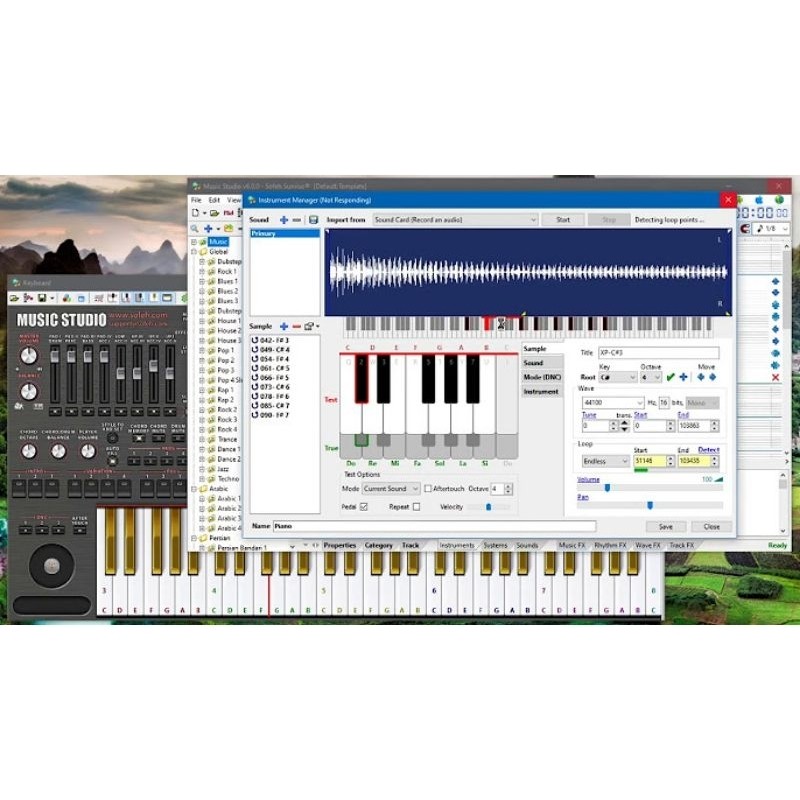The height and width of the screenshot is (800, 800).
Task: Click the duplicate sample icon
Action: pos(306,326)
